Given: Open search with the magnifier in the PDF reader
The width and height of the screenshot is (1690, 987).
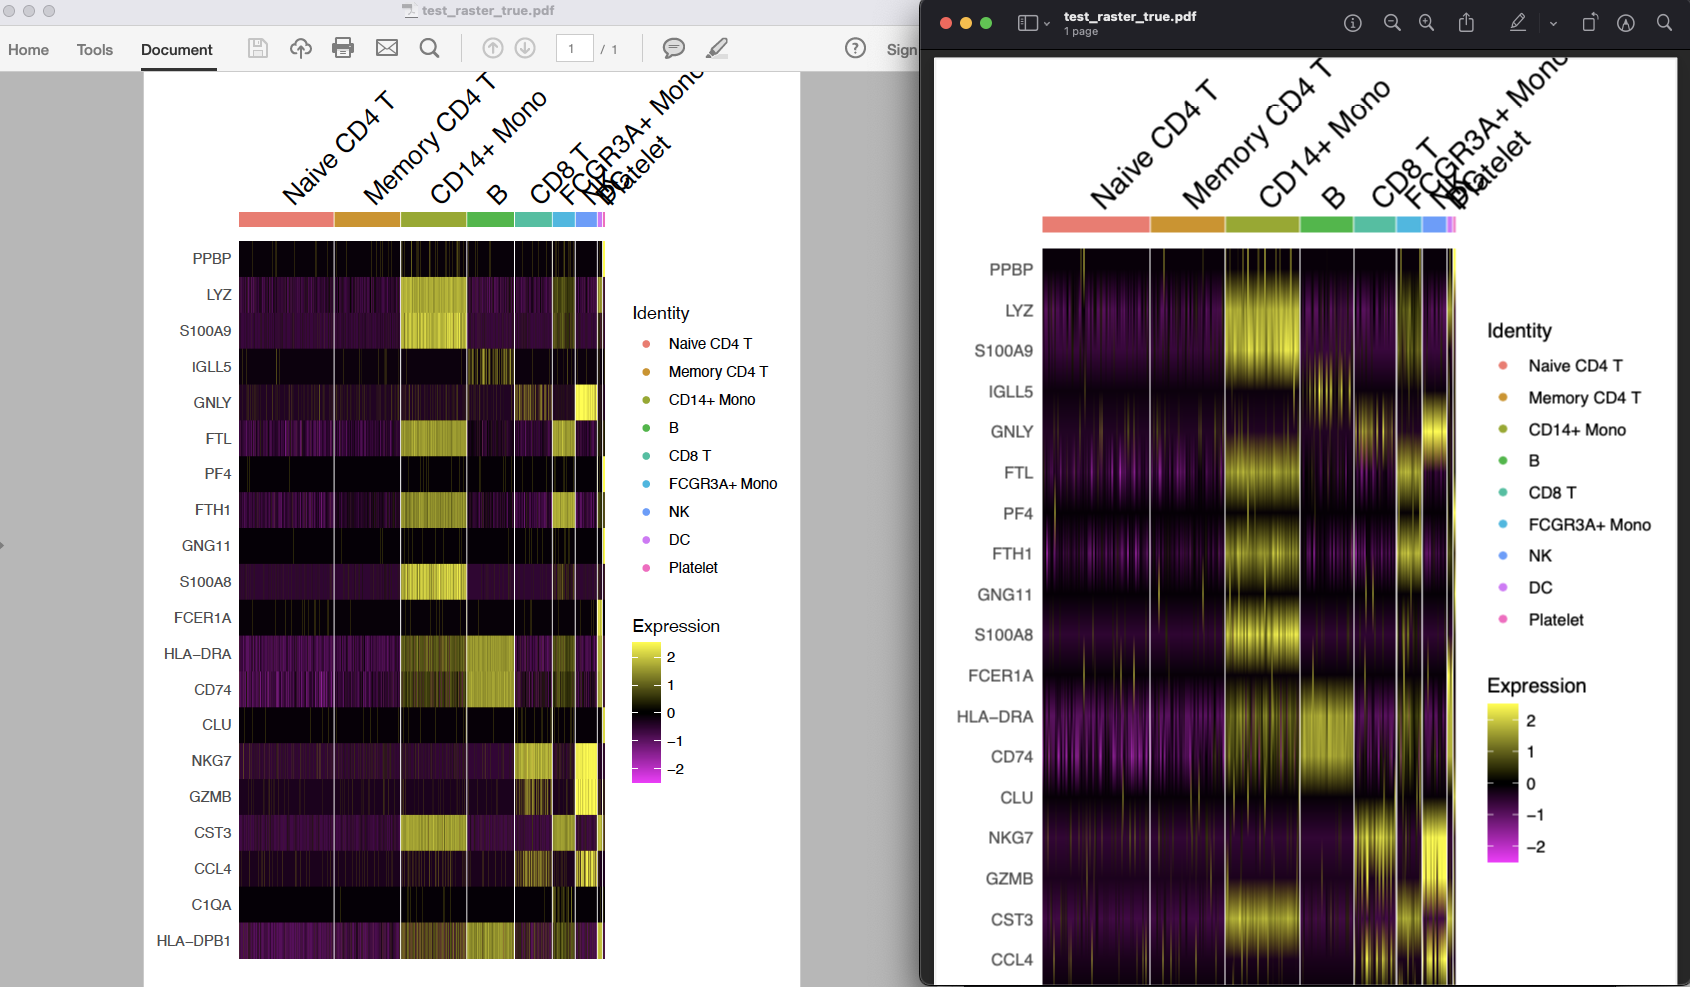Looking at the screenshot, I should [x=430, y=48].
